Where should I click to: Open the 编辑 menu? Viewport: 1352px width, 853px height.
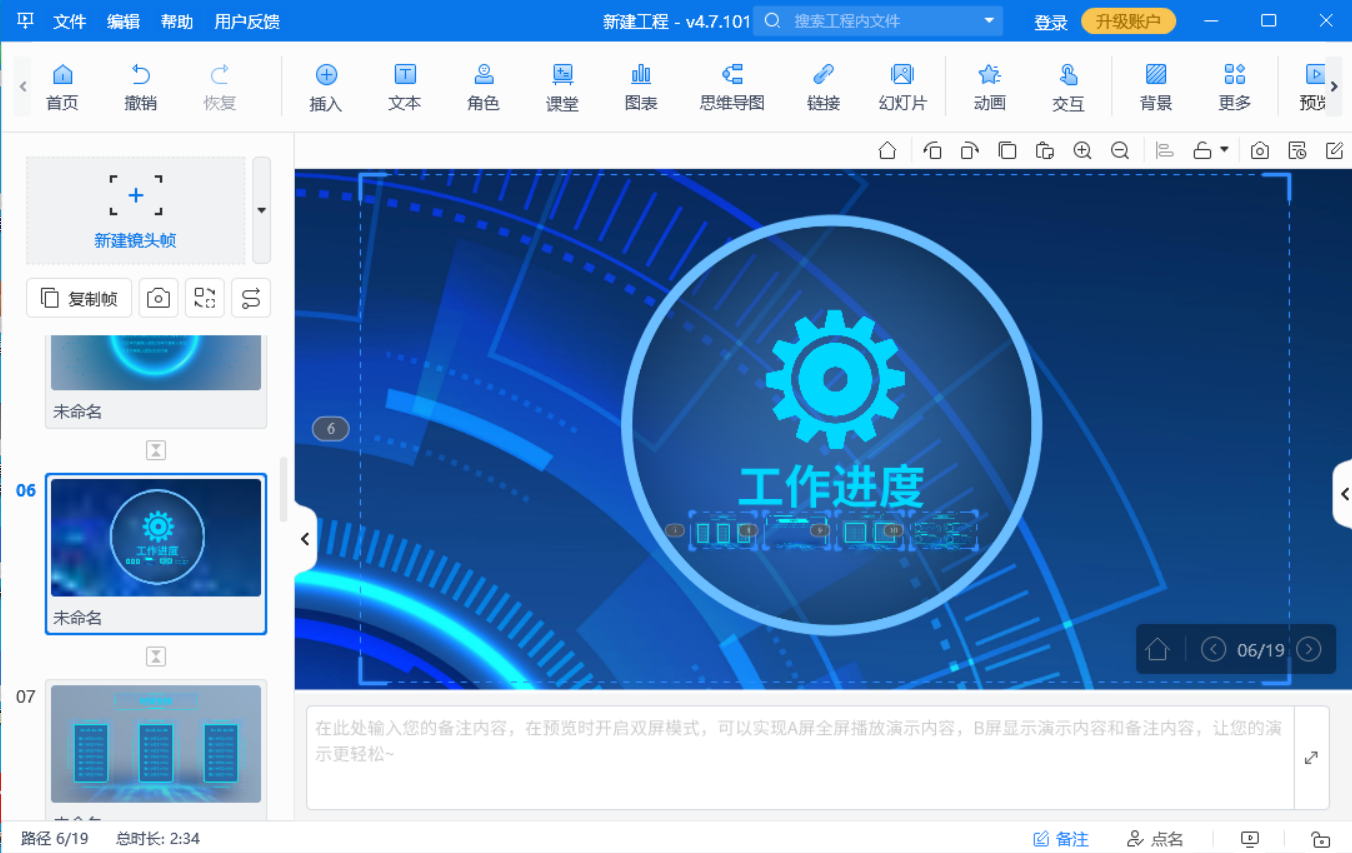pos(123,21)
